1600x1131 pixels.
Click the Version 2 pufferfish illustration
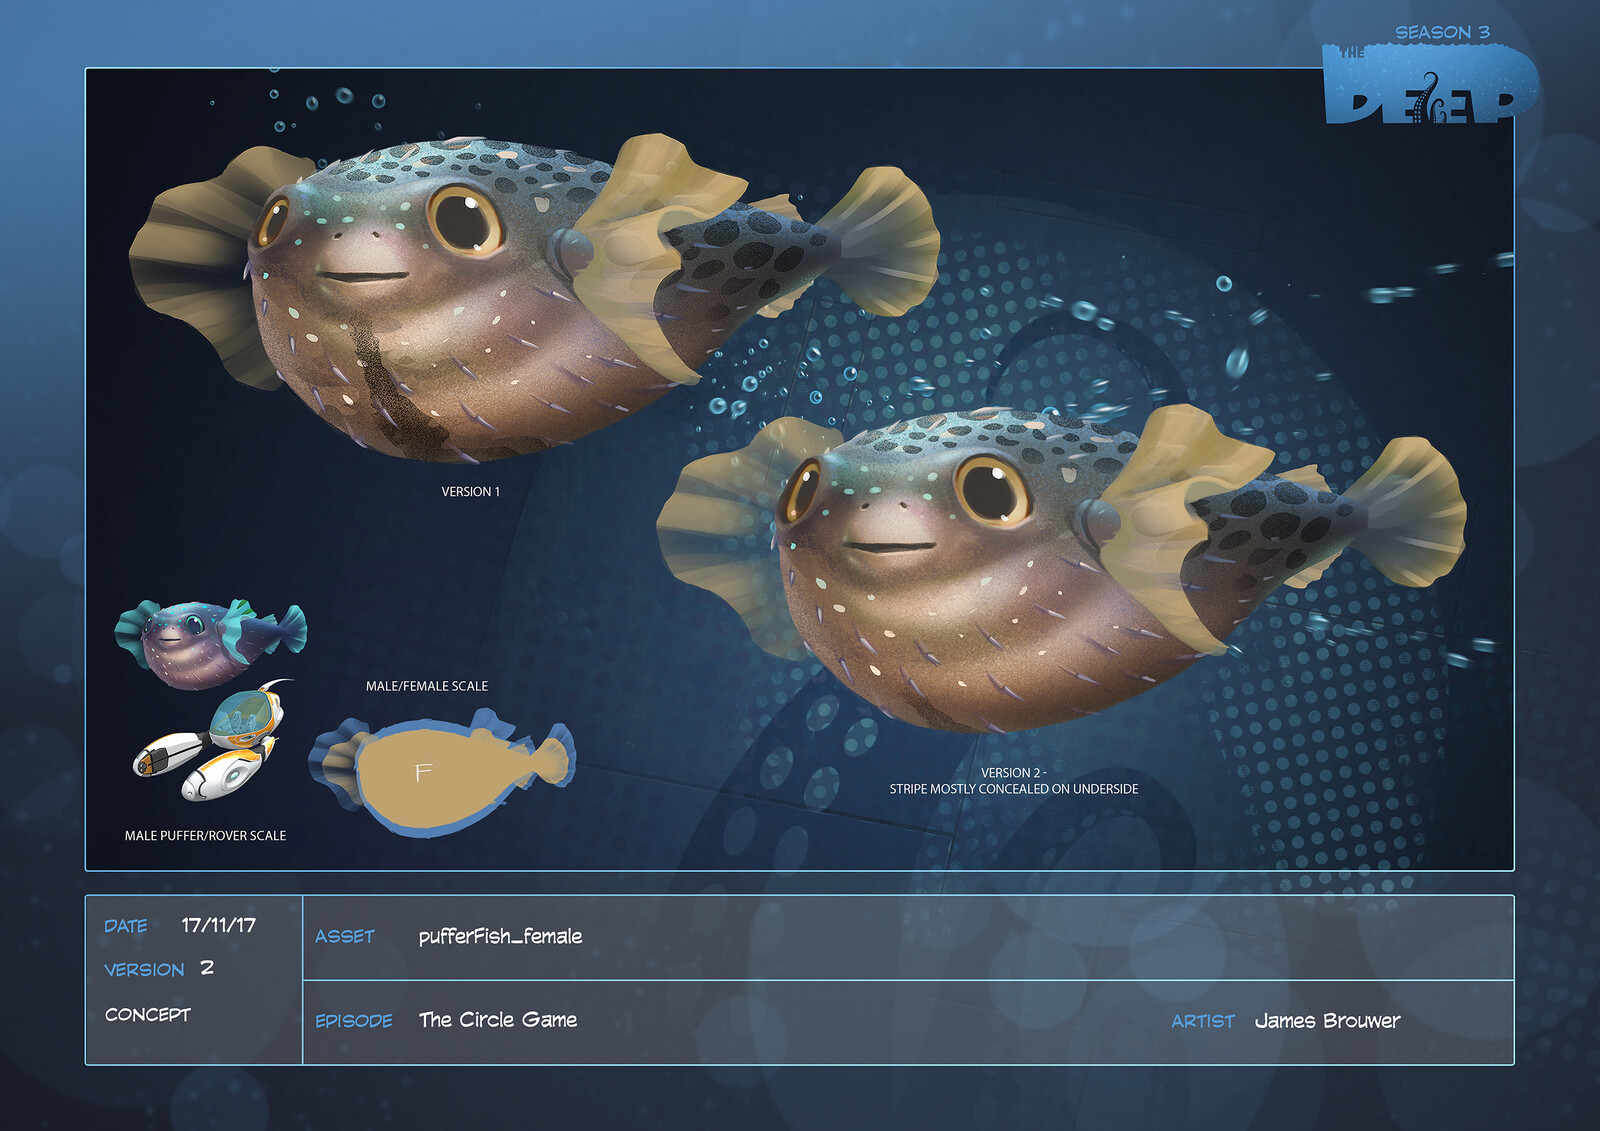click(x=1060, y=568)
